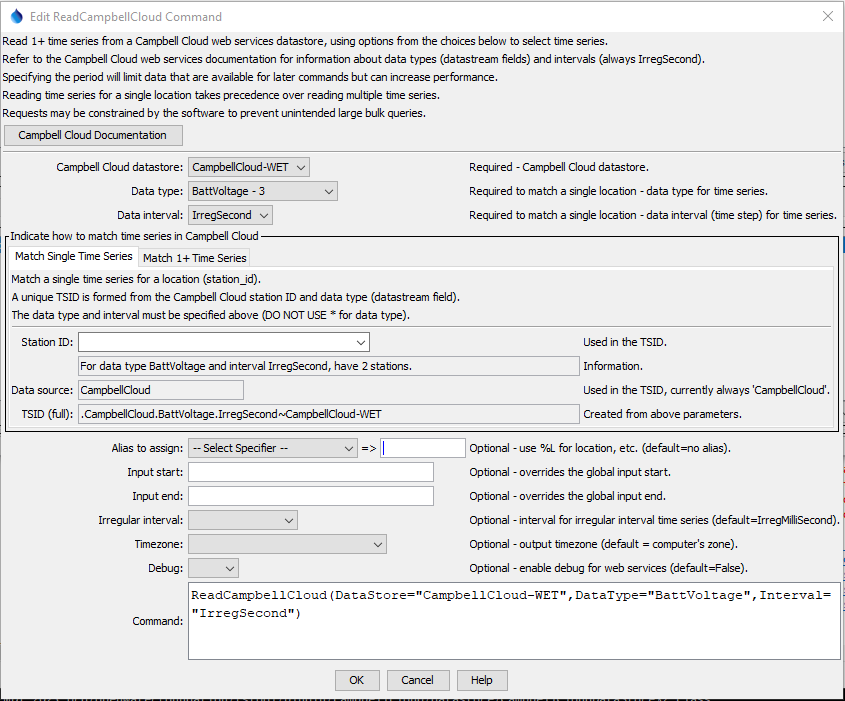Image resolution: width=845 pixels, height=701 pixels.
Task: Open Help for the command
Action: (482, 680)
